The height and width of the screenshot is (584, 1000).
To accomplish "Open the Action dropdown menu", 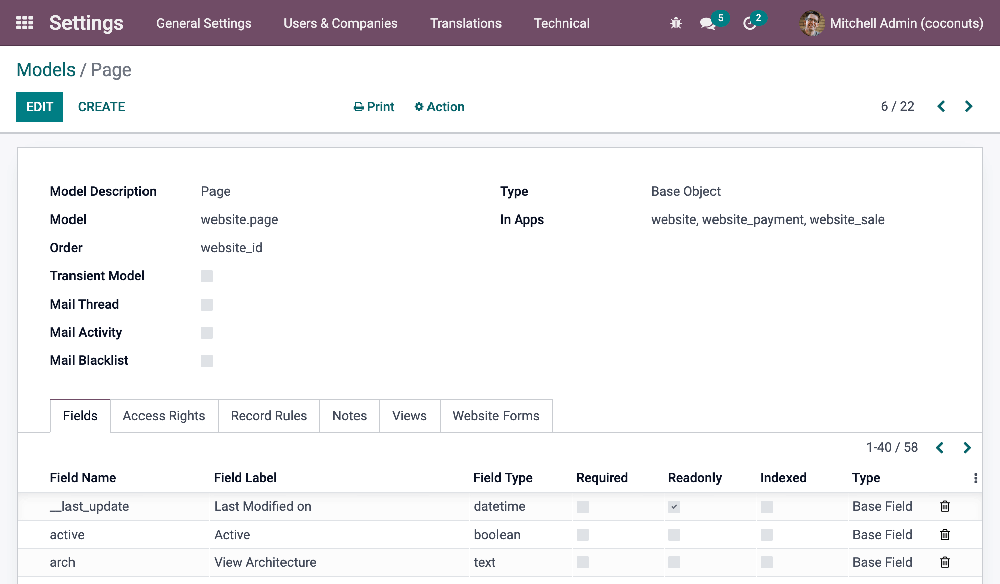I will (x=440, y=107).
